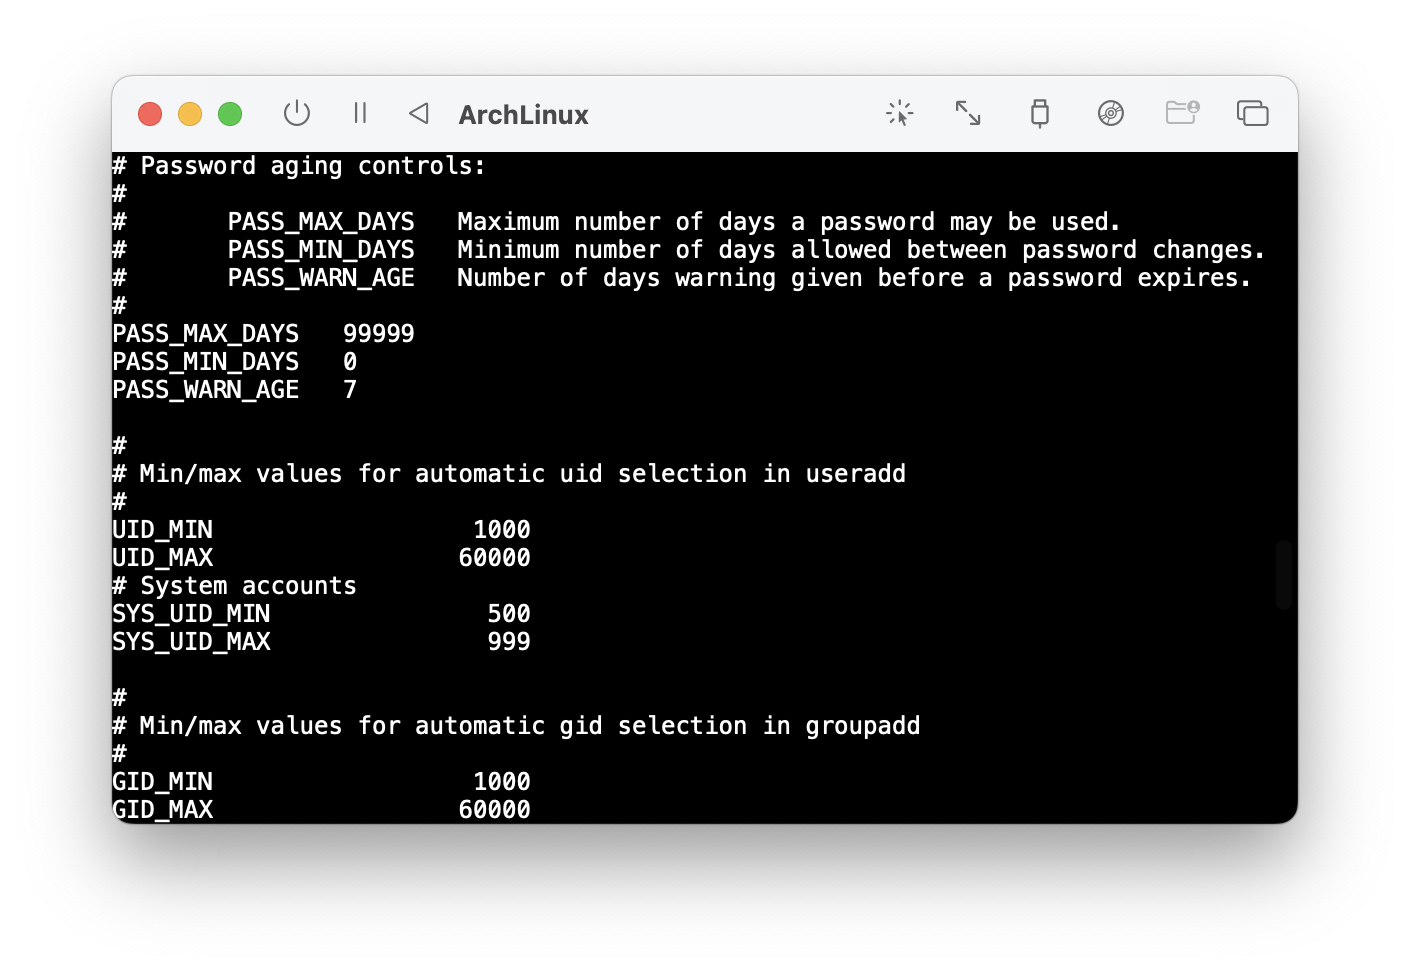Click the "# Password aging controls:" line
Screen dimensions: 1410x972
(x=298, y=166)
